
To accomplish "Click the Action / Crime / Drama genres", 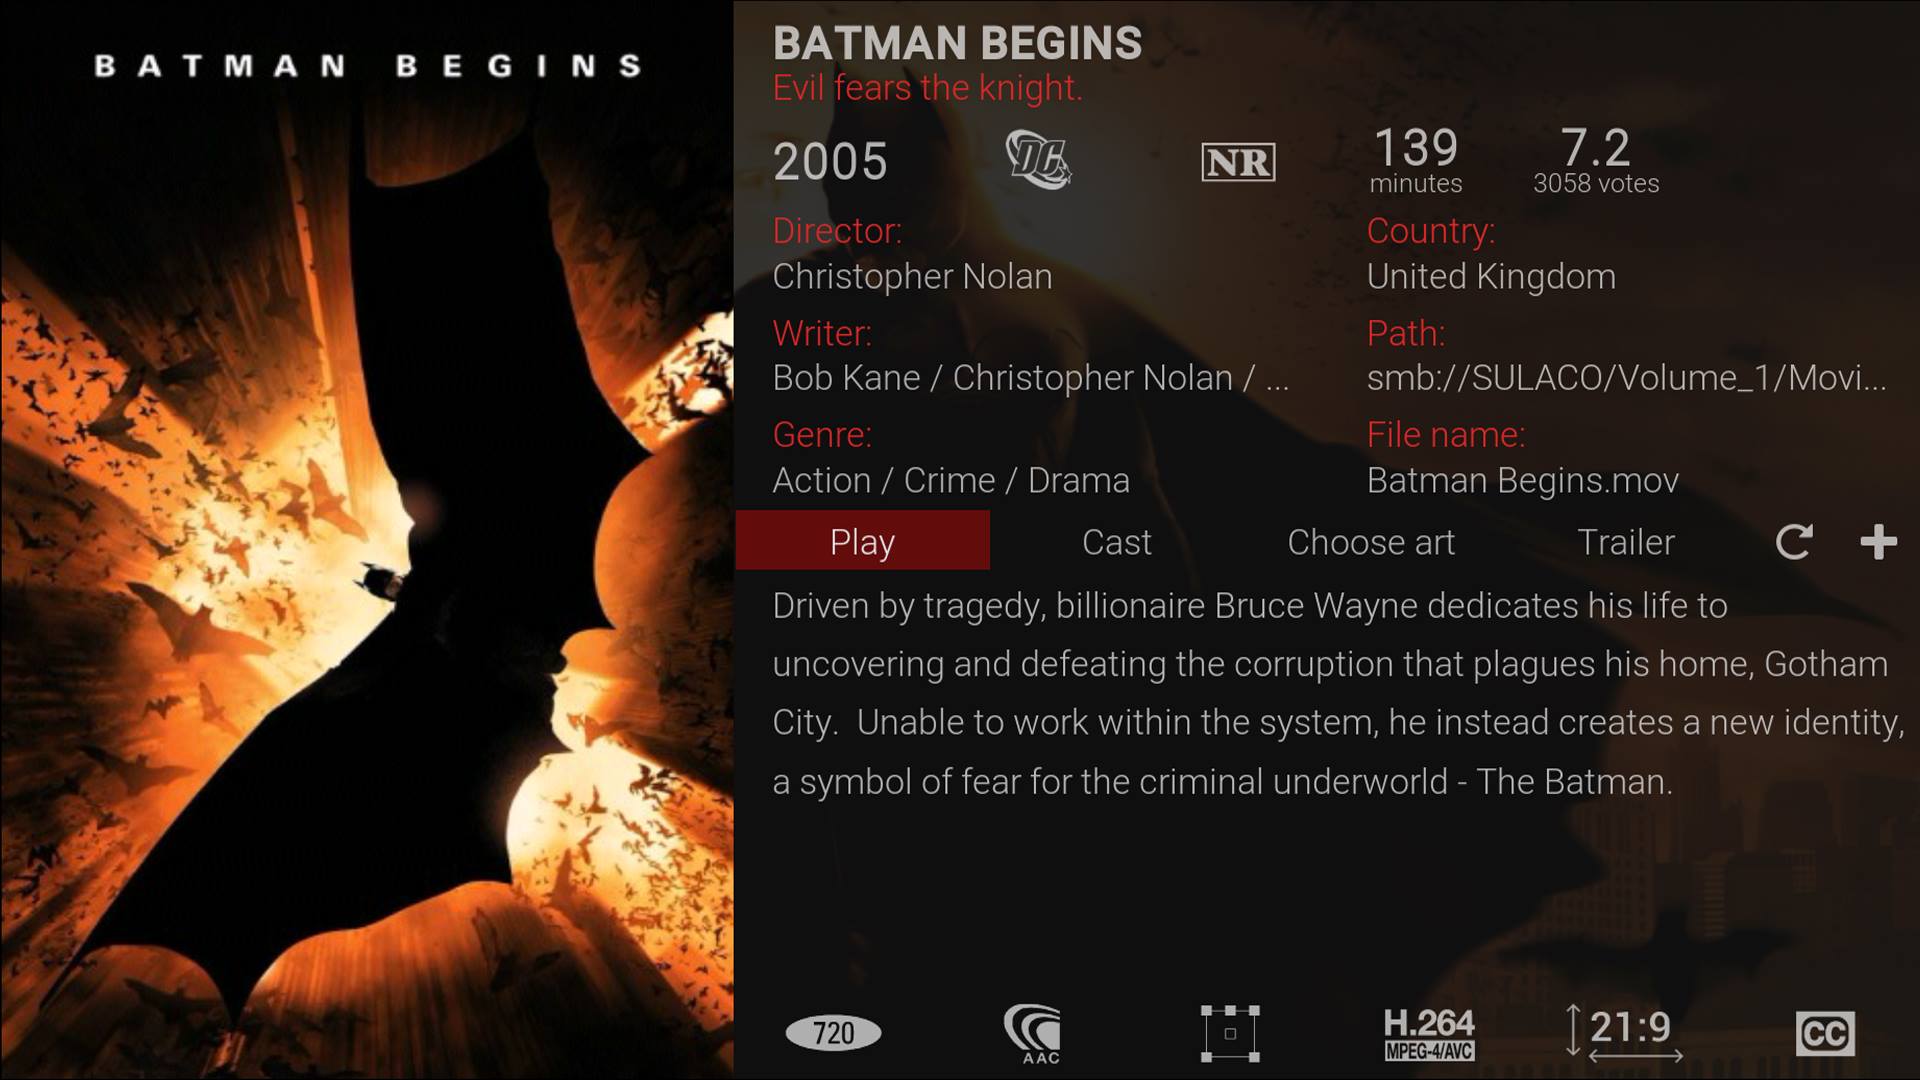I will [951, 481].
